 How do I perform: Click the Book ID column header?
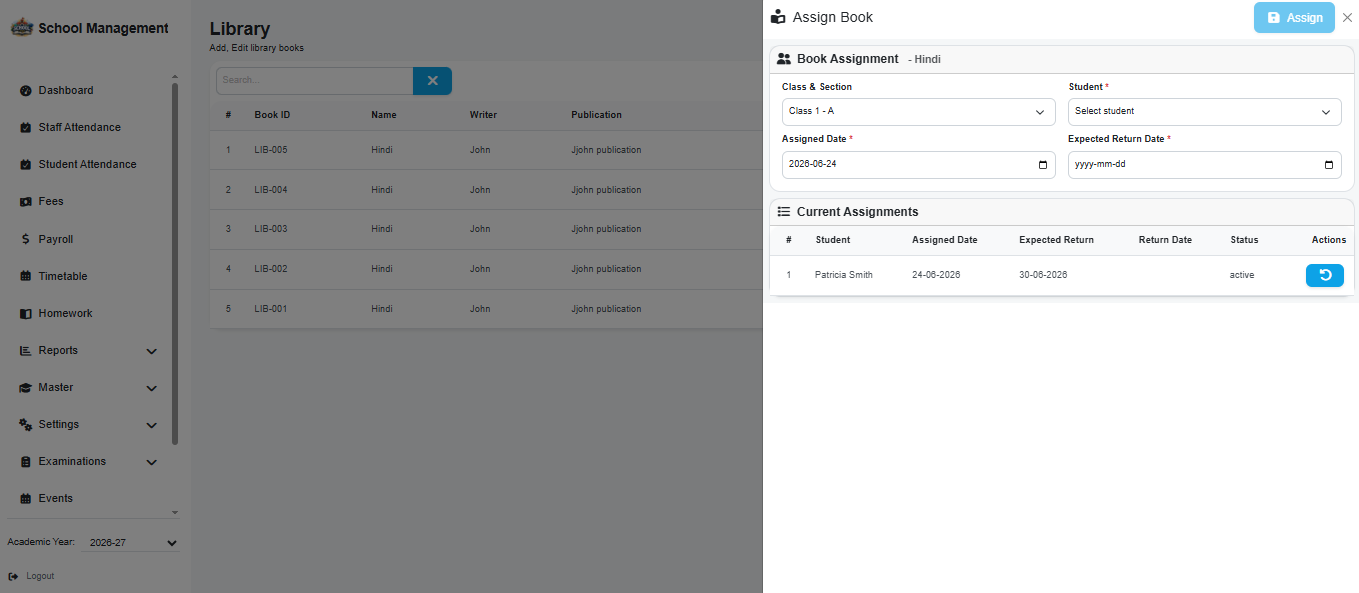coord(272,115)
